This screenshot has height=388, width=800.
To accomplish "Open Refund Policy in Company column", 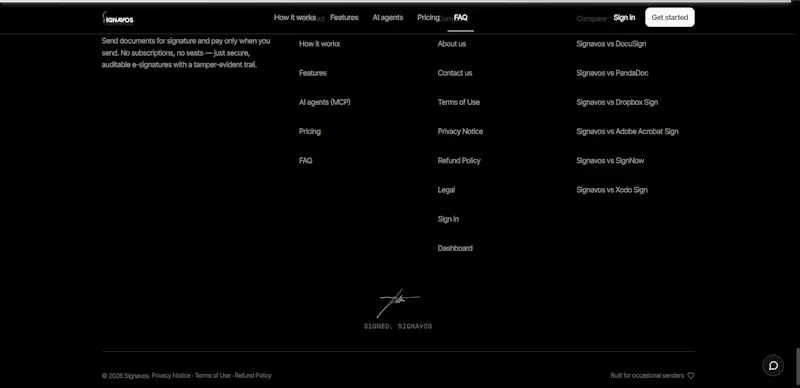I will point(459,160).
